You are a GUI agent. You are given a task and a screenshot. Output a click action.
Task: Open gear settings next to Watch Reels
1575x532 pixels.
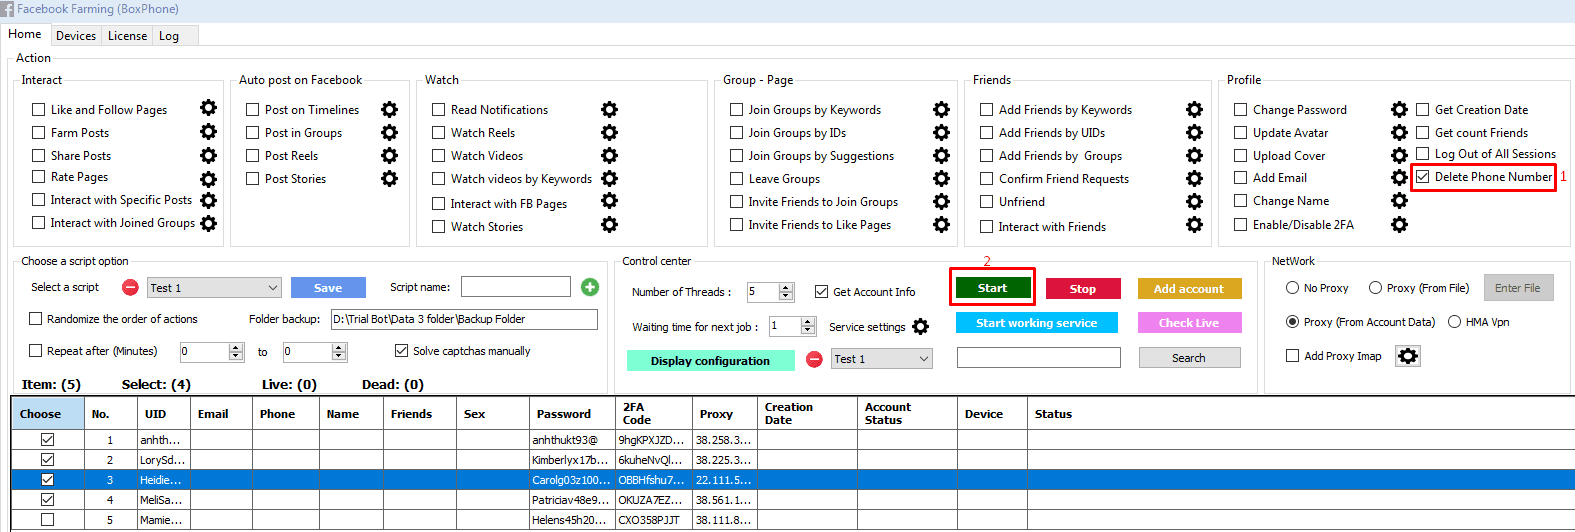pos(609,133)
